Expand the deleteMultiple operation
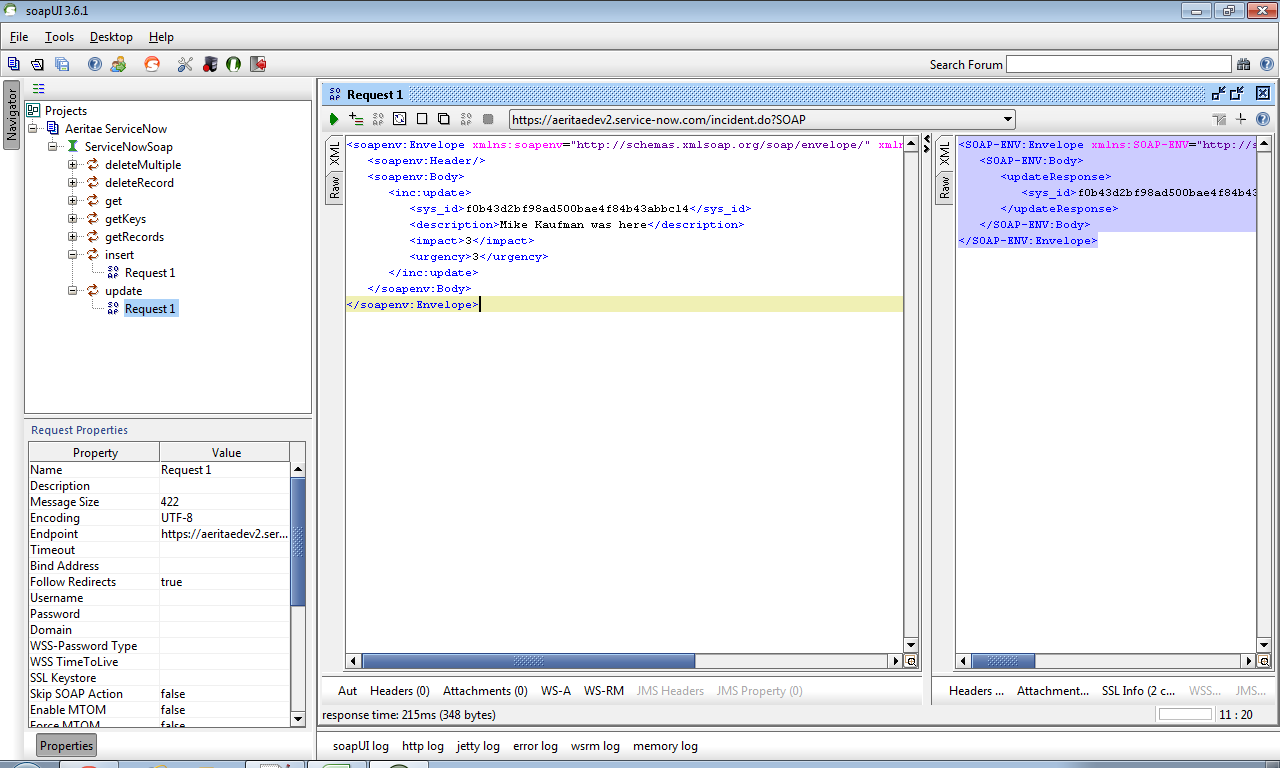The width and height of the screenshot is (1280, 768). point(73,165)
